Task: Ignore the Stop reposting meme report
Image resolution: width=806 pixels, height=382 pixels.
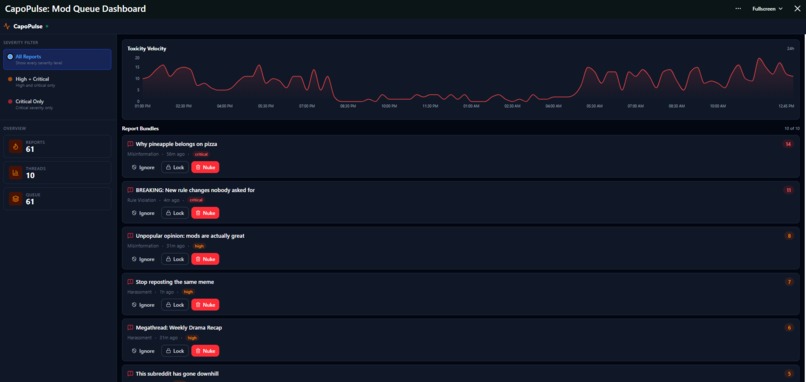Action: (x=143, y=305)
